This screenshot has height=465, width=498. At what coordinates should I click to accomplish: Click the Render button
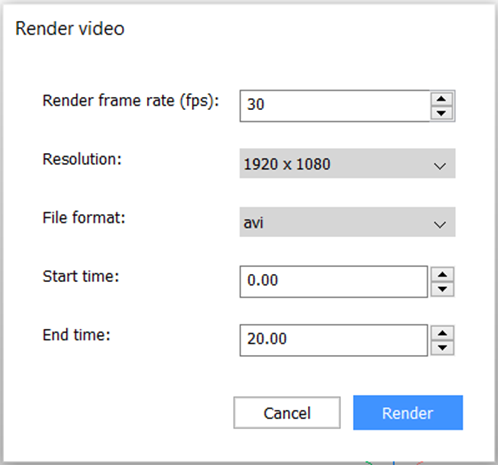click(x=408, y=413)
